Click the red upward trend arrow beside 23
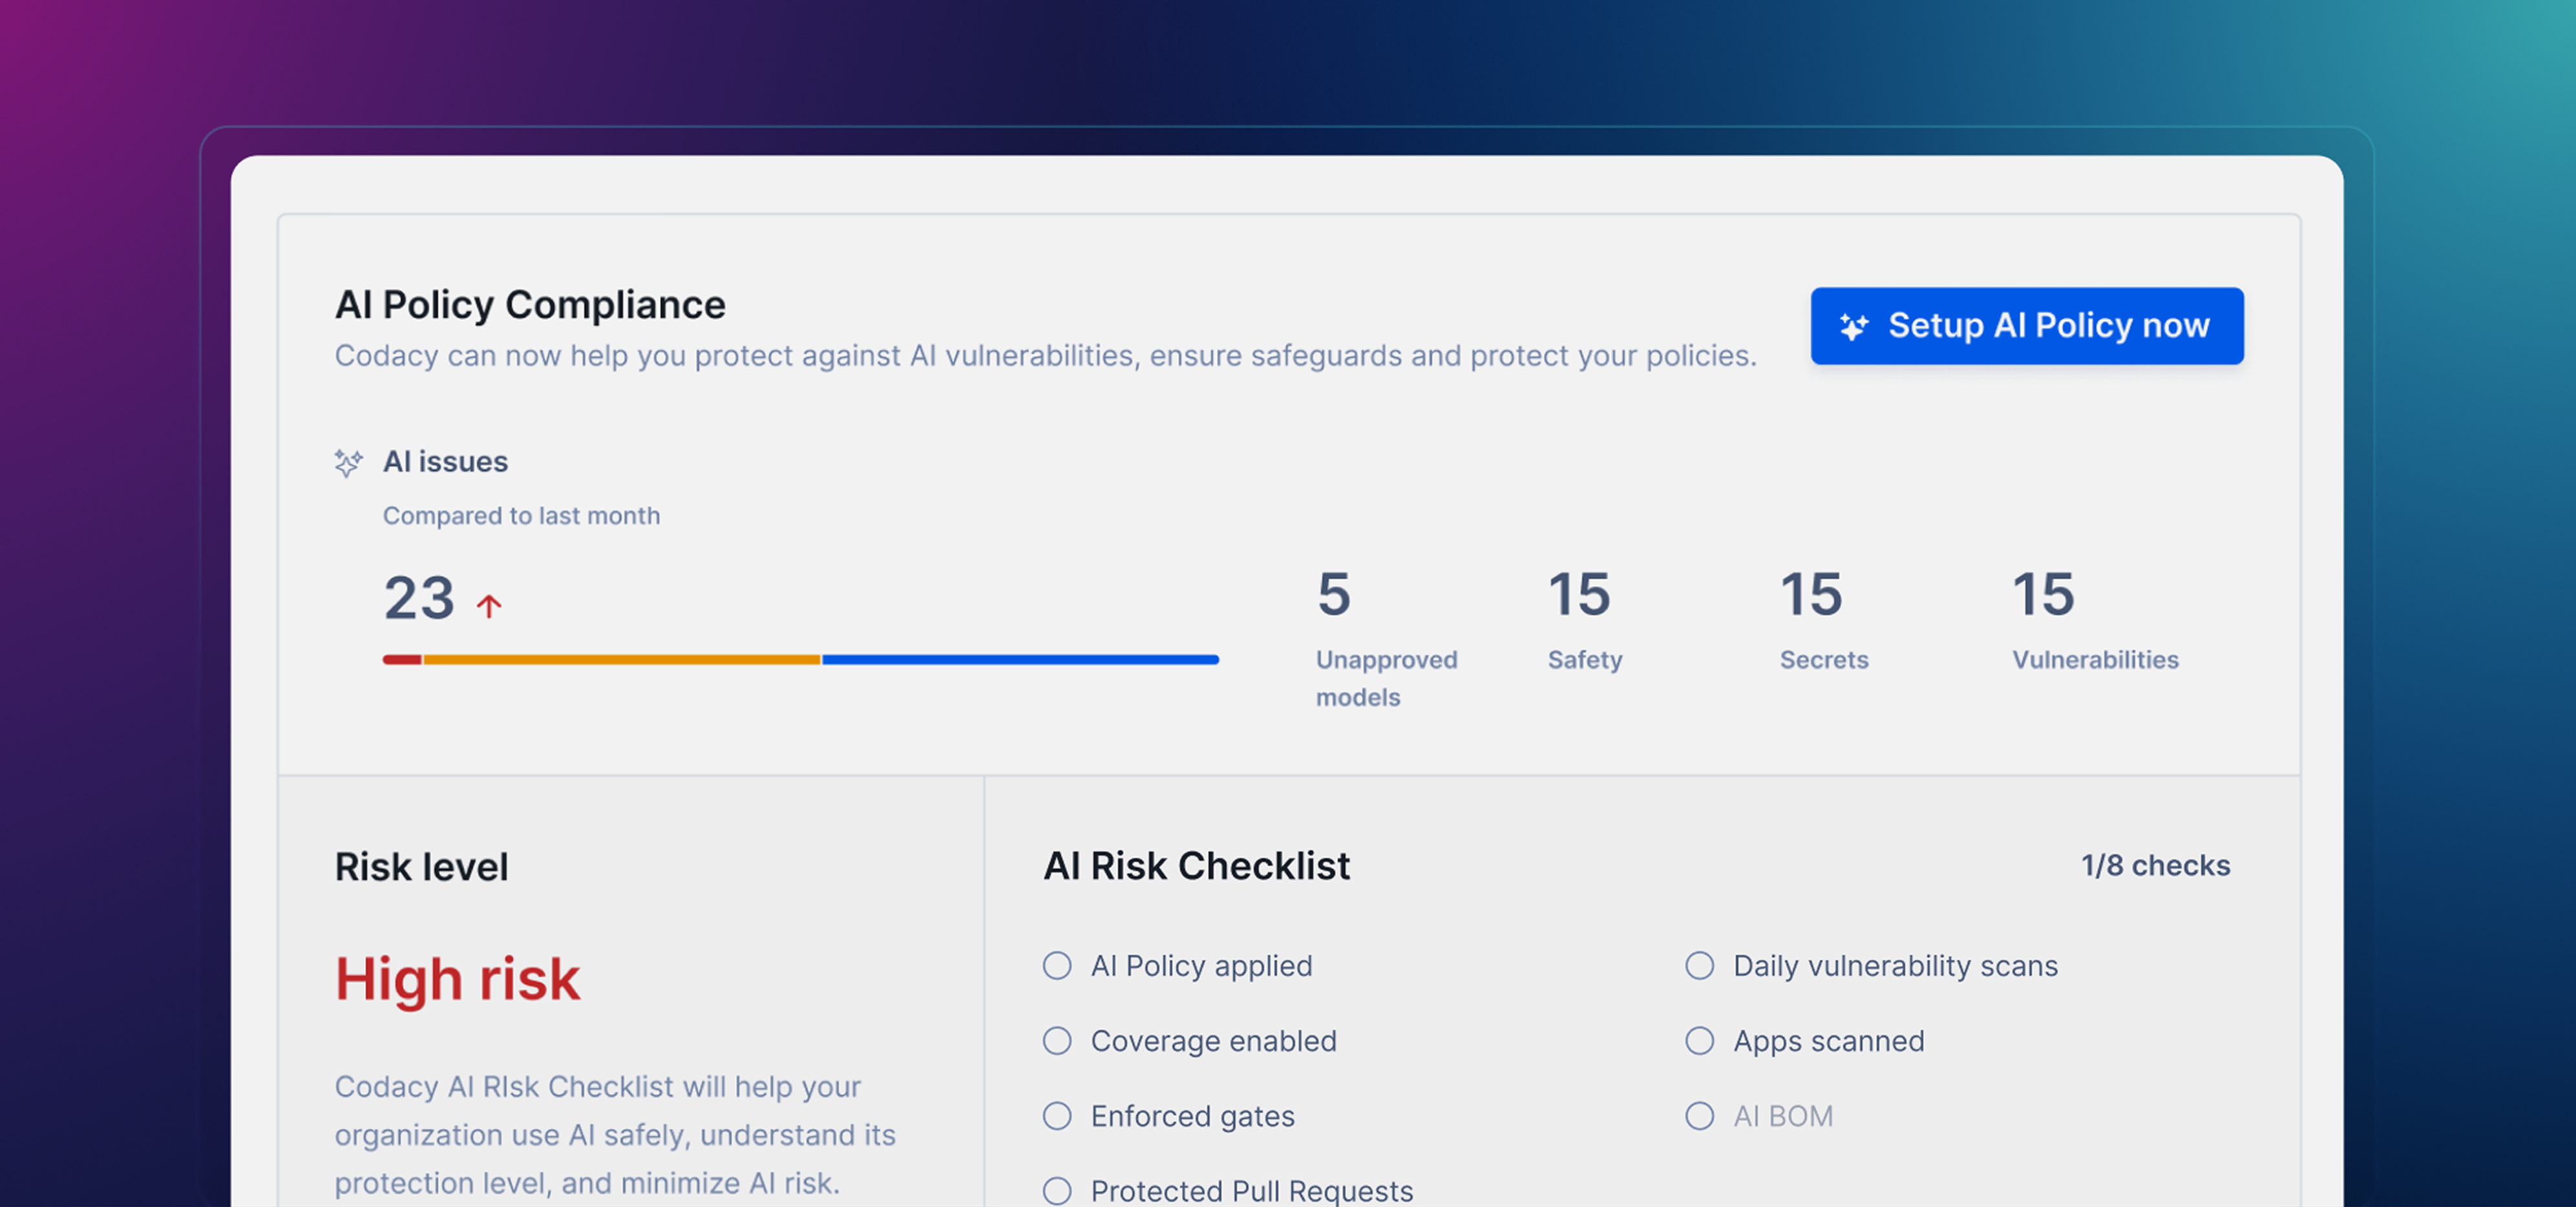Image resolution: width=2576 pixels, height=1207 pixels. [489, 603]
